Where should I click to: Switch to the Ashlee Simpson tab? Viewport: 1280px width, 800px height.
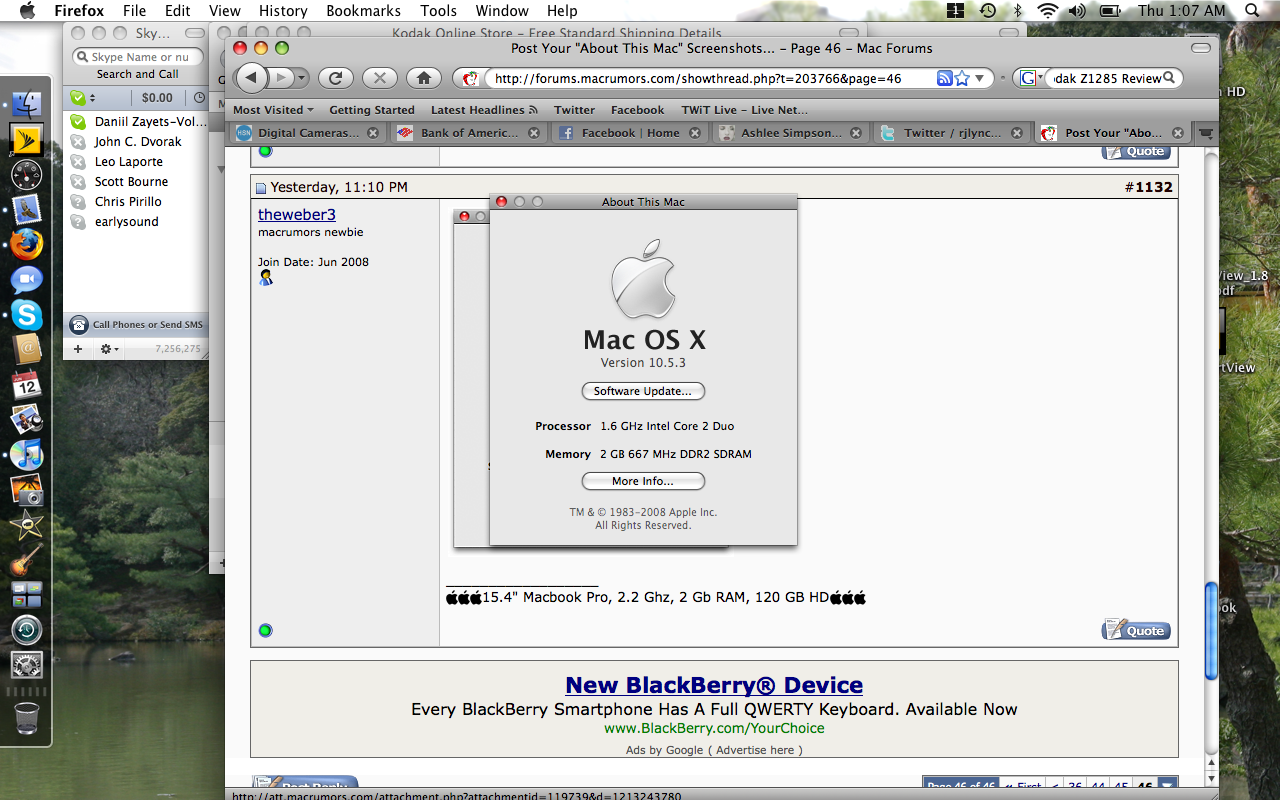790,133
